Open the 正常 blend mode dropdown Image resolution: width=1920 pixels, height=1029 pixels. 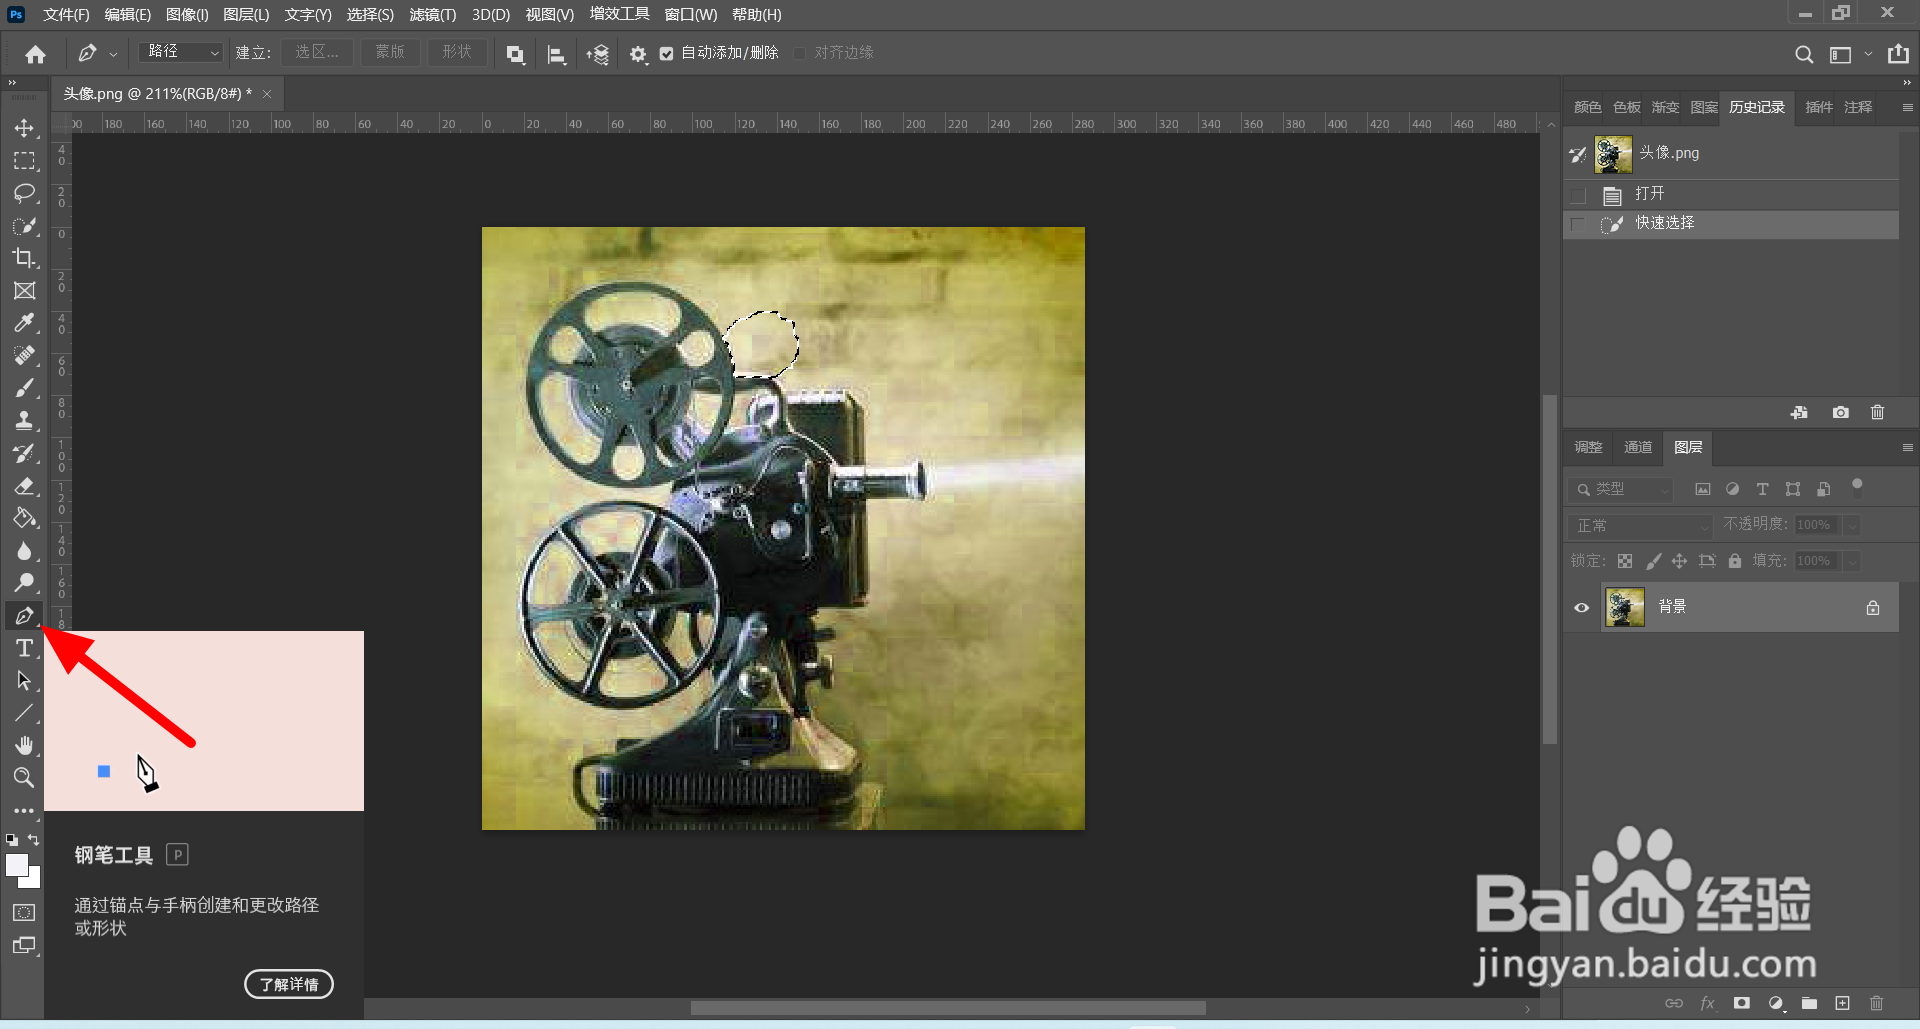coord(1641,525)
